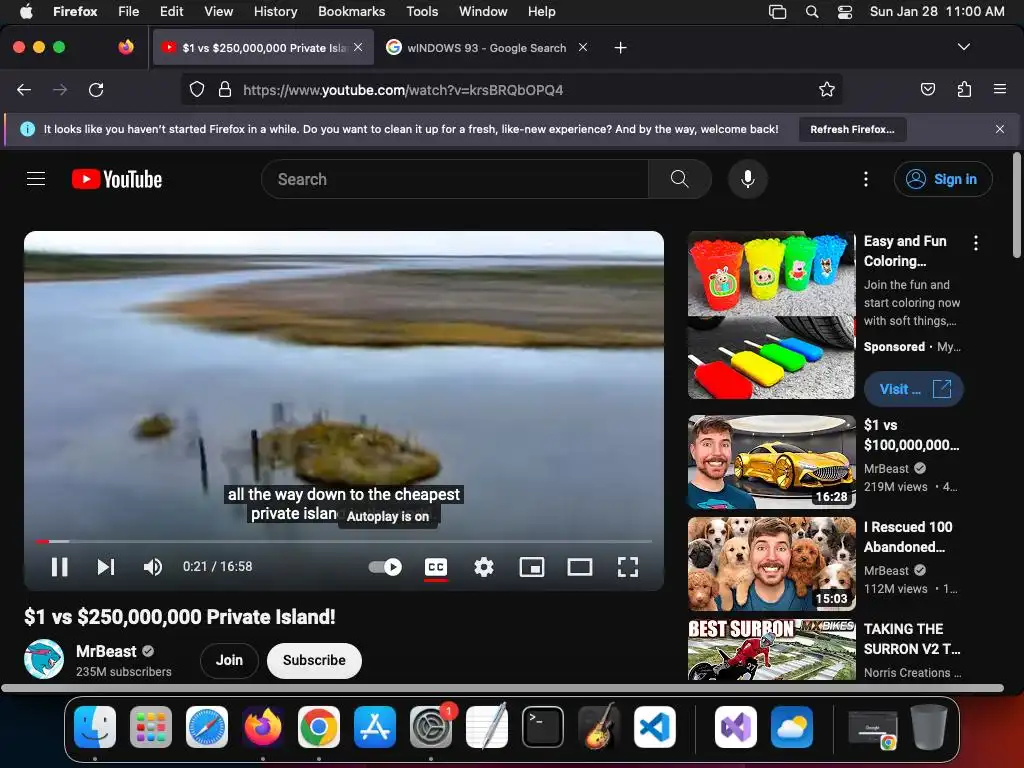Open the View menu
The width and height of the screenshot is (1024, 768).
[x=218, y=11]
